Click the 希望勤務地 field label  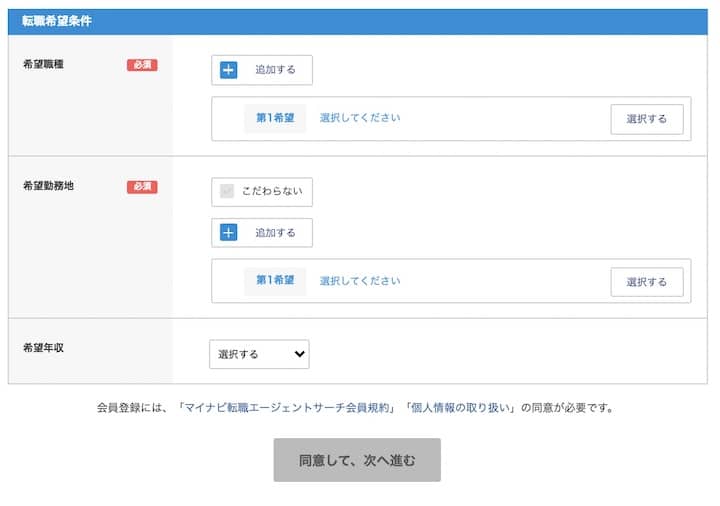[x=48, y=186]
